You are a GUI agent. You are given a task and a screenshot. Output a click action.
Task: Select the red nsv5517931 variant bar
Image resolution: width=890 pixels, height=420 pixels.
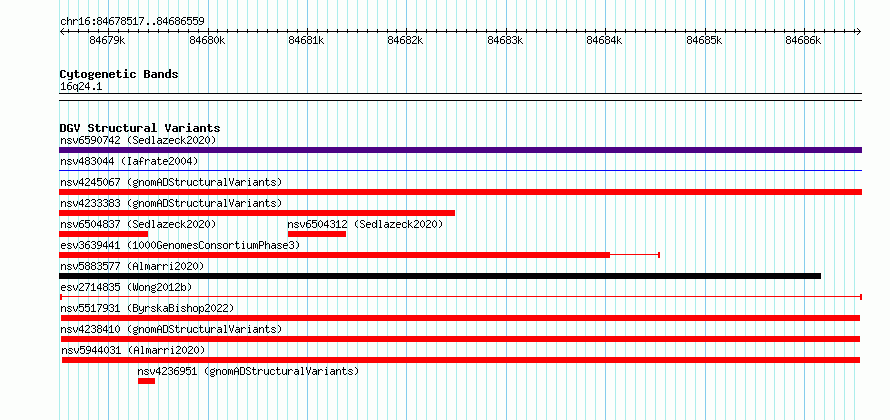[460, 318]
